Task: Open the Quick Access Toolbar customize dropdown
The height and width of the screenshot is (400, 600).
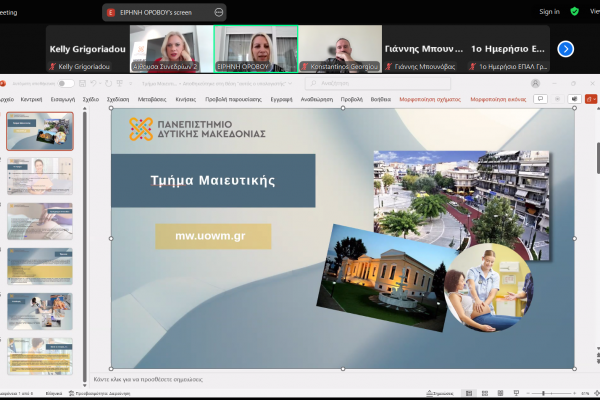Action: click(x=130, y=83)
